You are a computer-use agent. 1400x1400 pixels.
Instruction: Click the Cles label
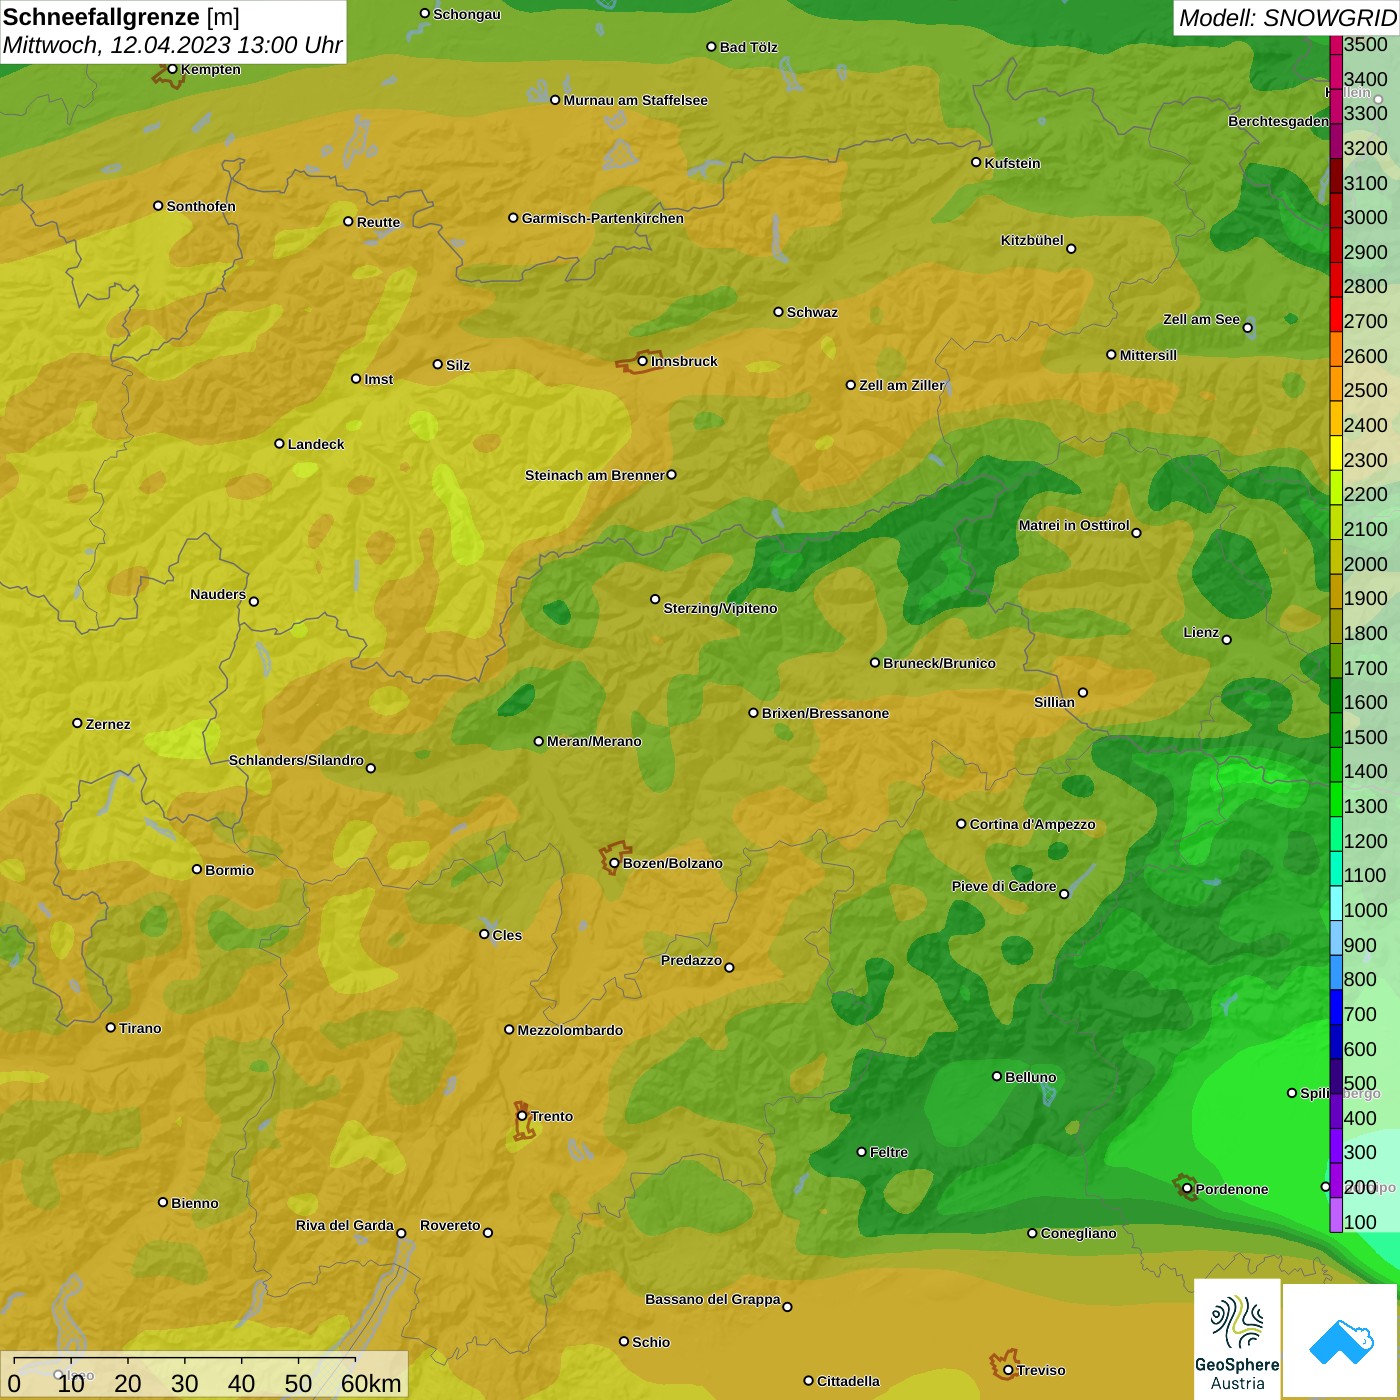pyautogui.click(x=507, y=935)
